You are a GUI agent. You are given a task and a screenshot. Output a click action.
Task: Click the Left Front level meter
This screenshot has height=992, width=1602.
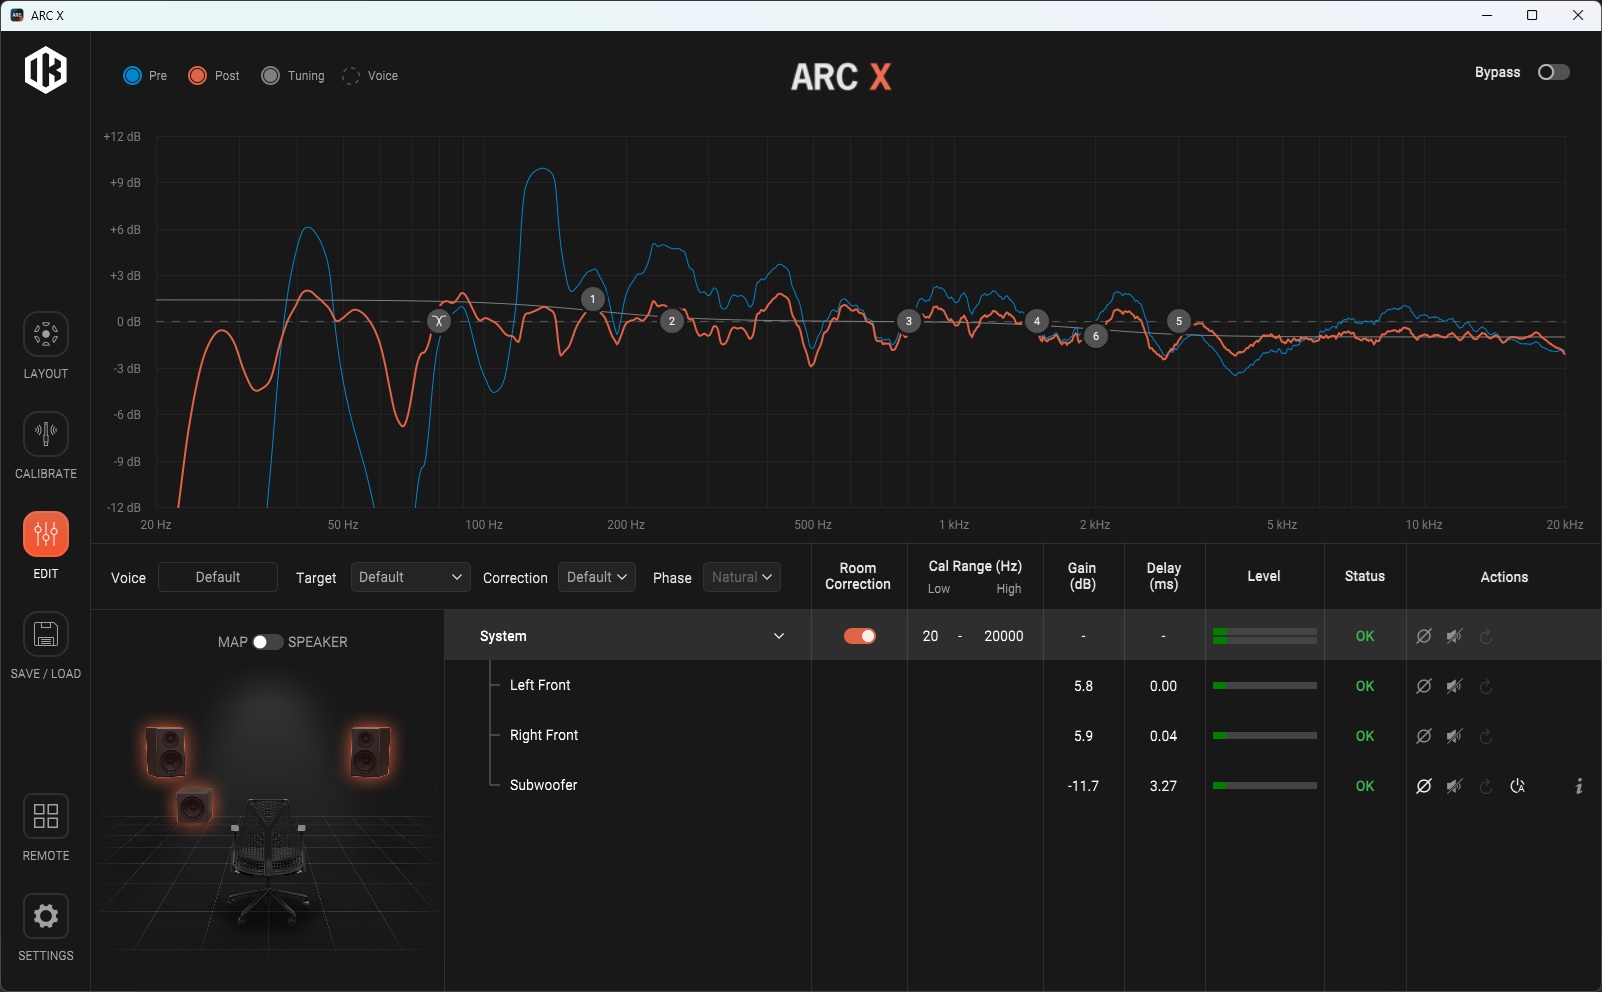click(x=1265, y=686)
